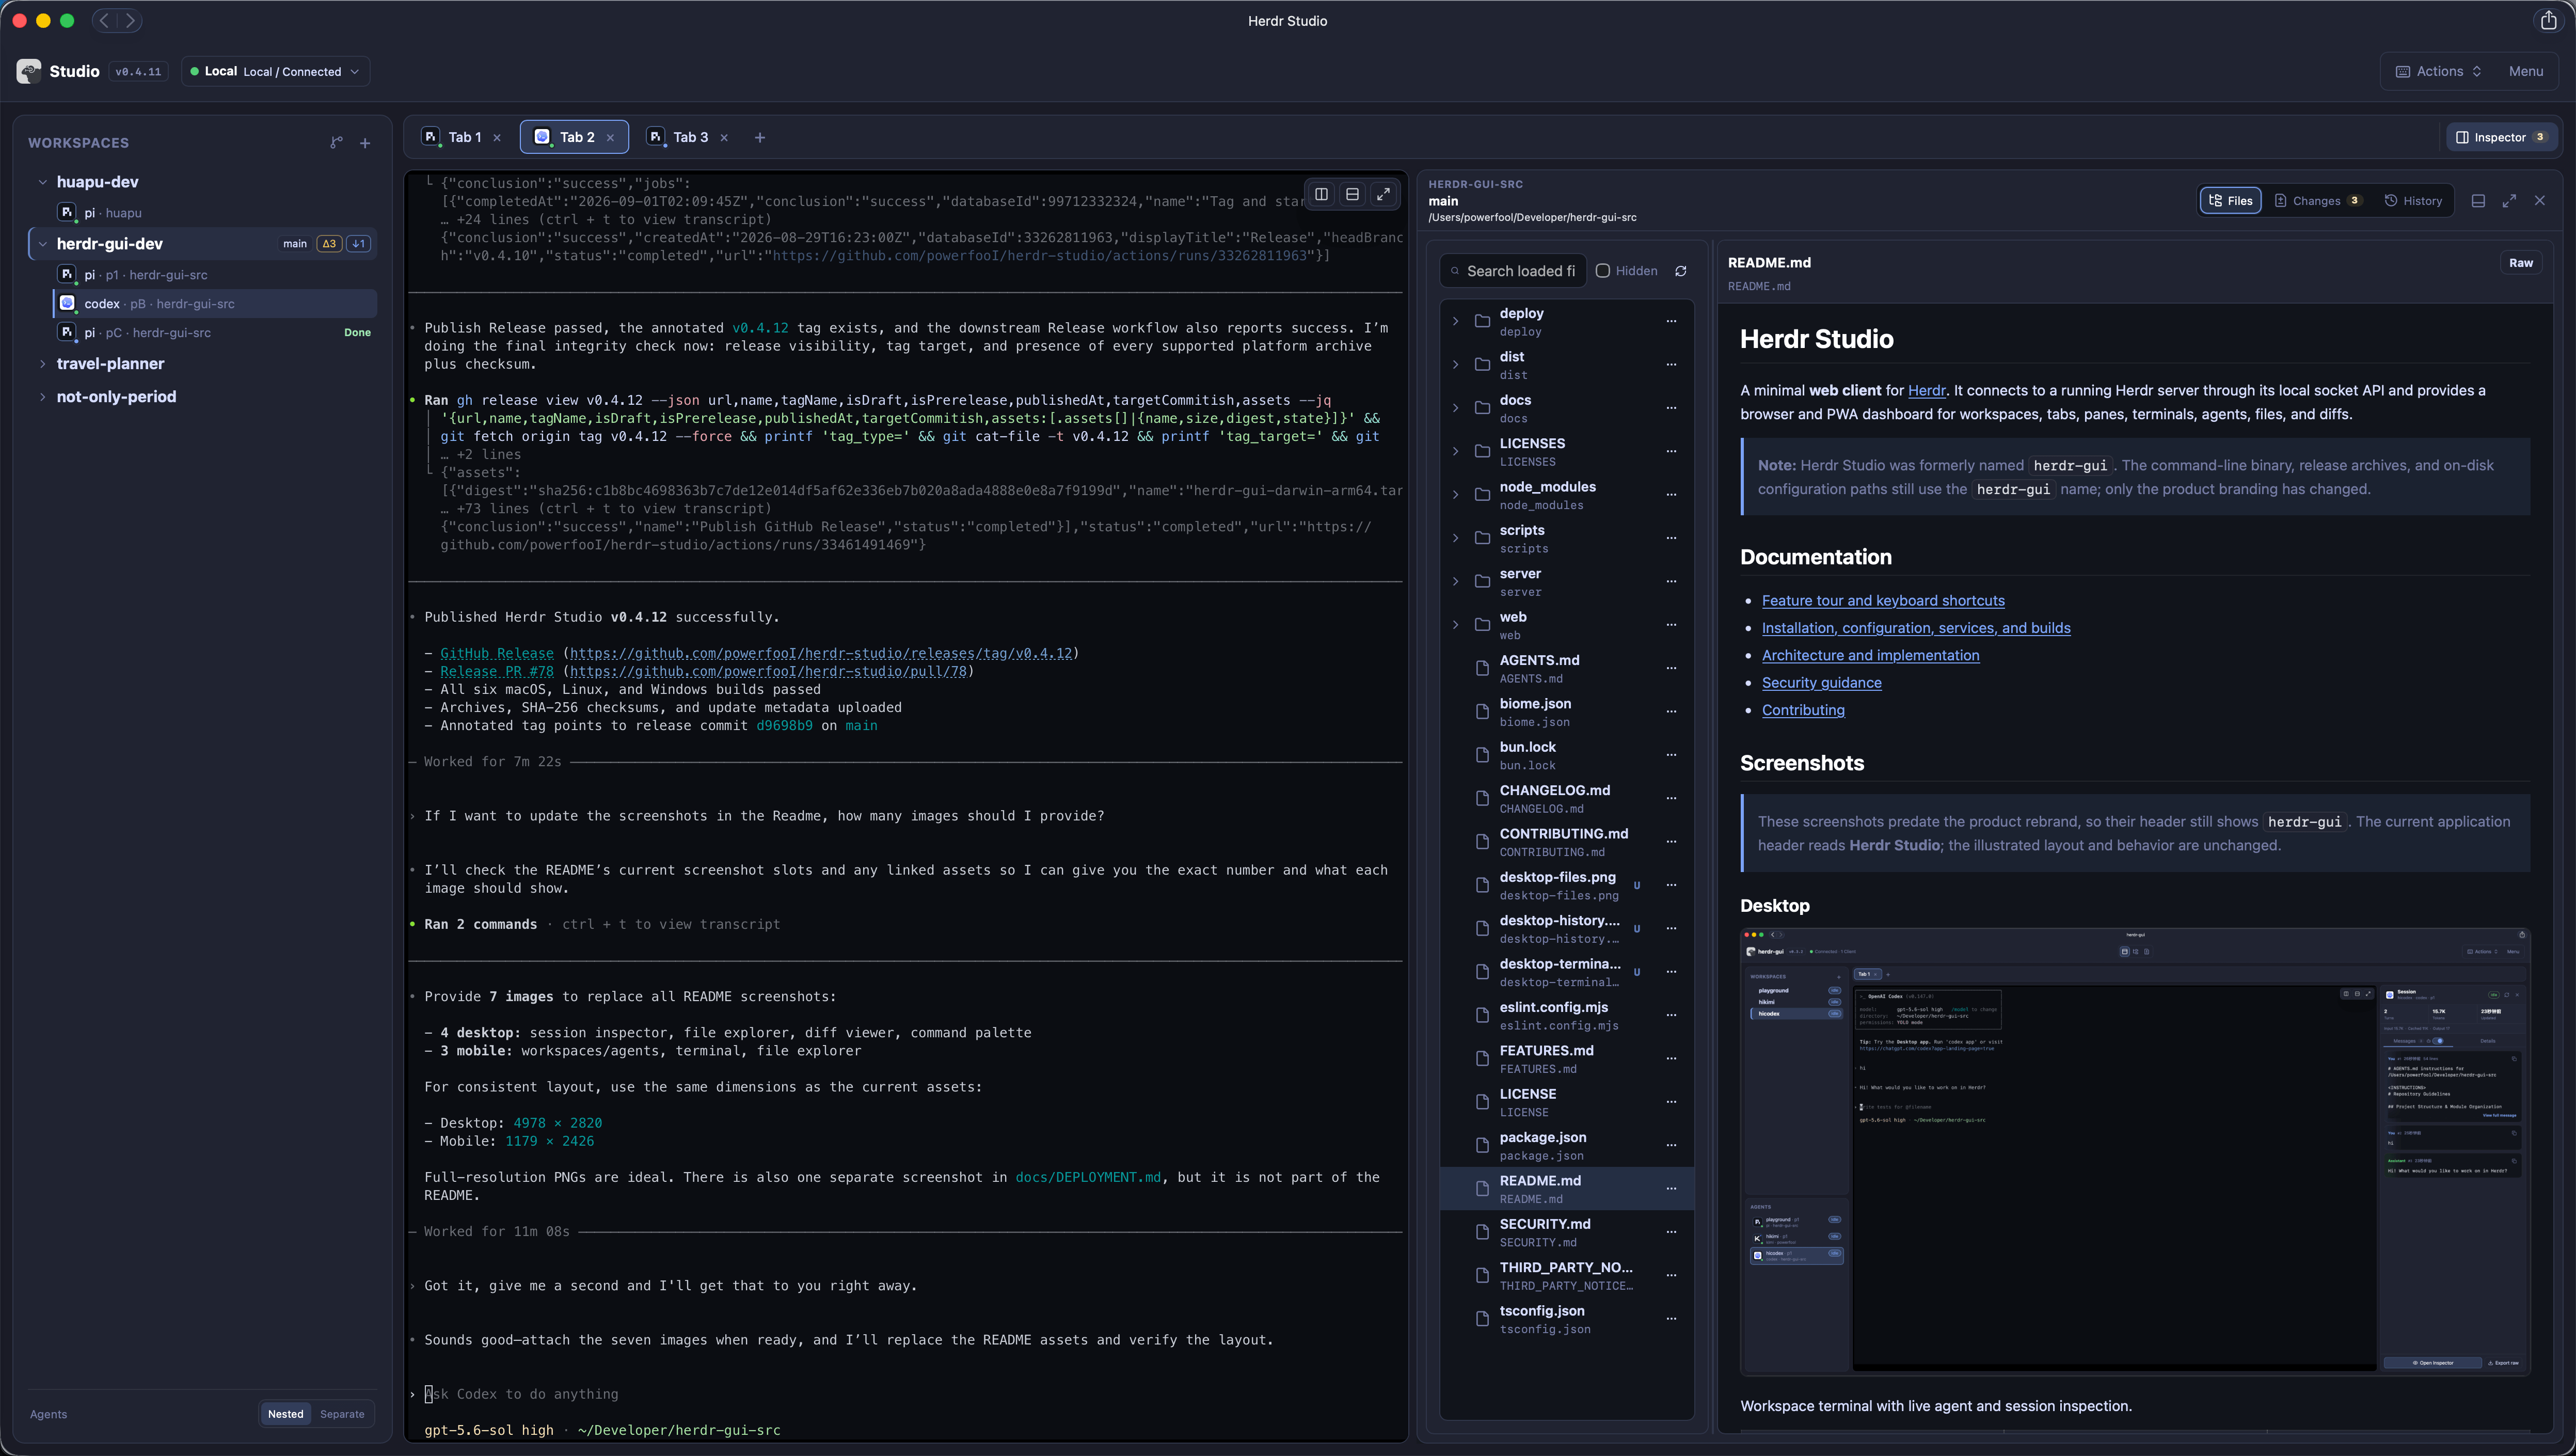2576x1456 pixels.
Task: Expand the not-only-period workspace
Action: [x=42, y=397]
